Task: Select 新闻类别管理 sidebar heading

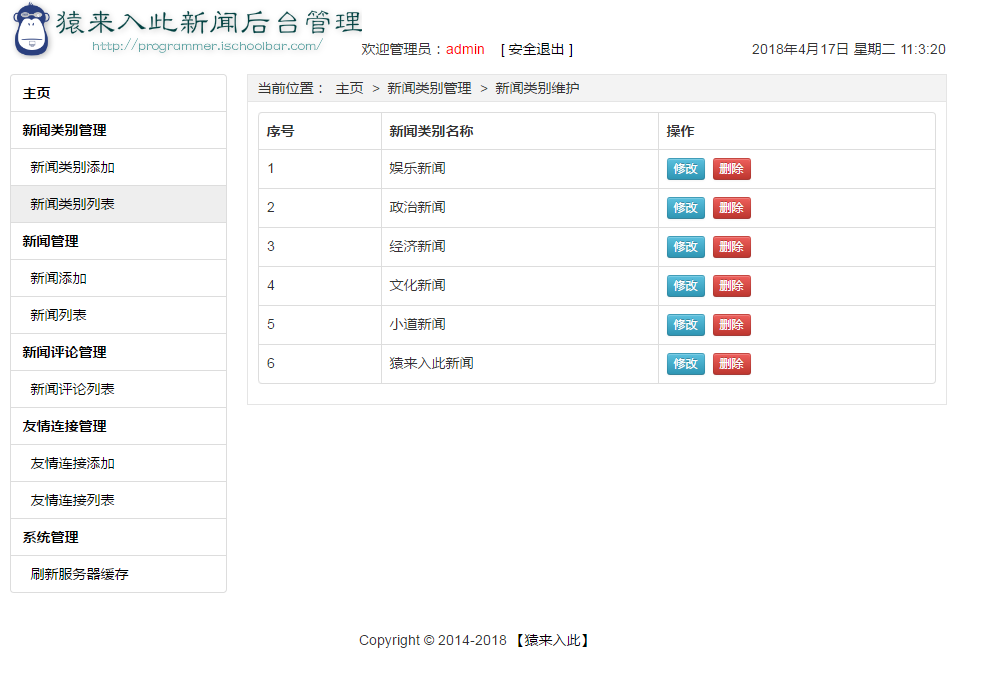Action: pos(118,131)
